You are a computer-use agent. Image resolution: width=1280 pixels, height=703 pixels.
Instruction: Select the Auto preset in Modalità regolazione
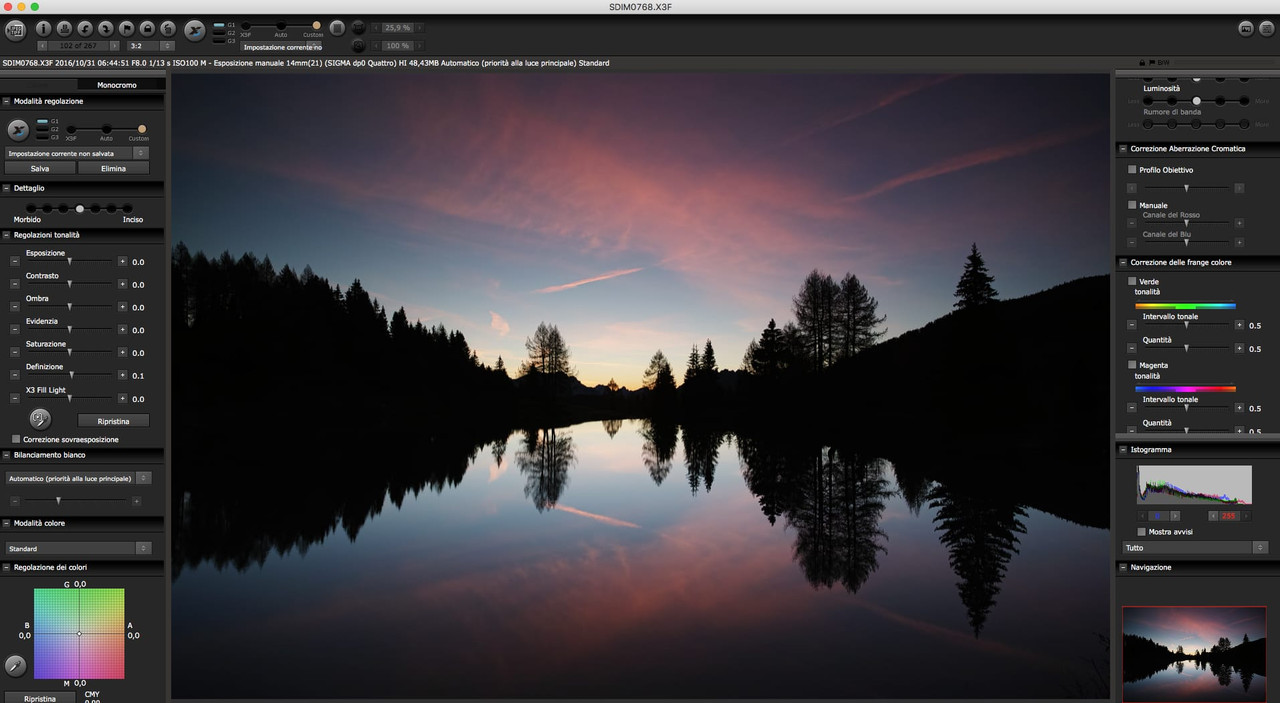coord(107,129)
